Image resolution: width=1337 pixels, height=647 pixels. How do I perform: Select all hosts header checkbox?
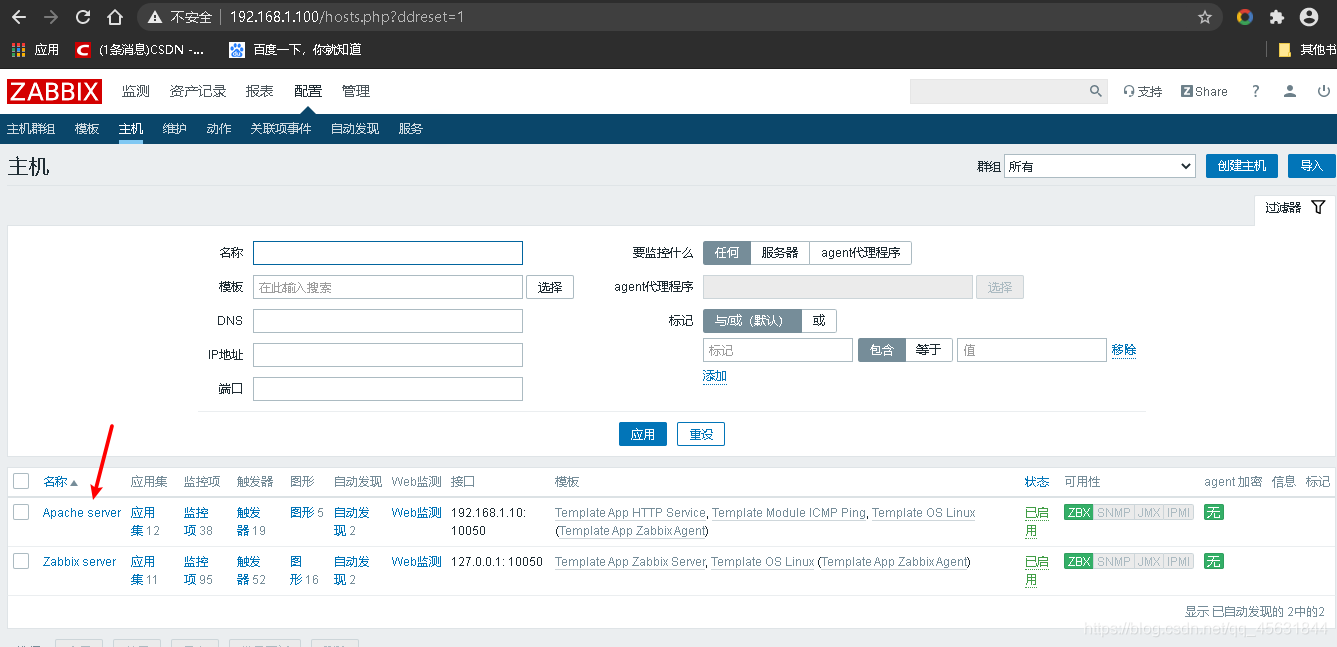tap(21, 481)
